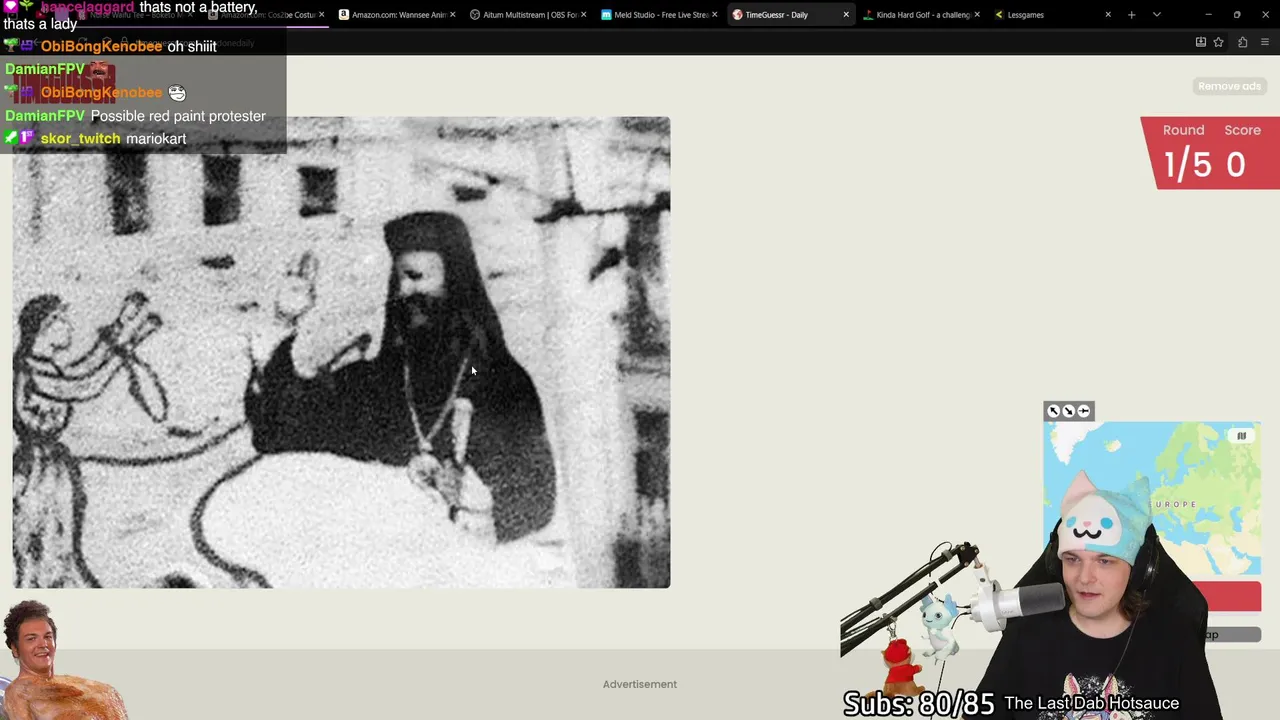This screenshot has width=1280, height=720.
Task: Close the Kinda Hard Golf tab
Action: 977,15
